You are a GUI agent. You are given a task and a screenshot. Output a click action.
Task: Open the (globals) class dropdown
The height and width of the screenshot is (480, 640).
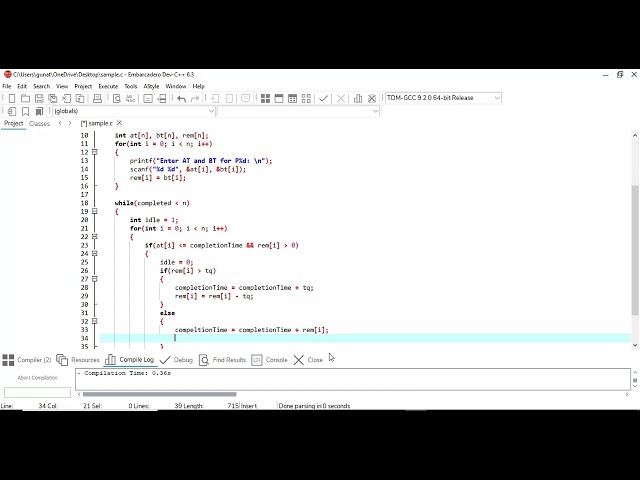click(x=134, y=111)
